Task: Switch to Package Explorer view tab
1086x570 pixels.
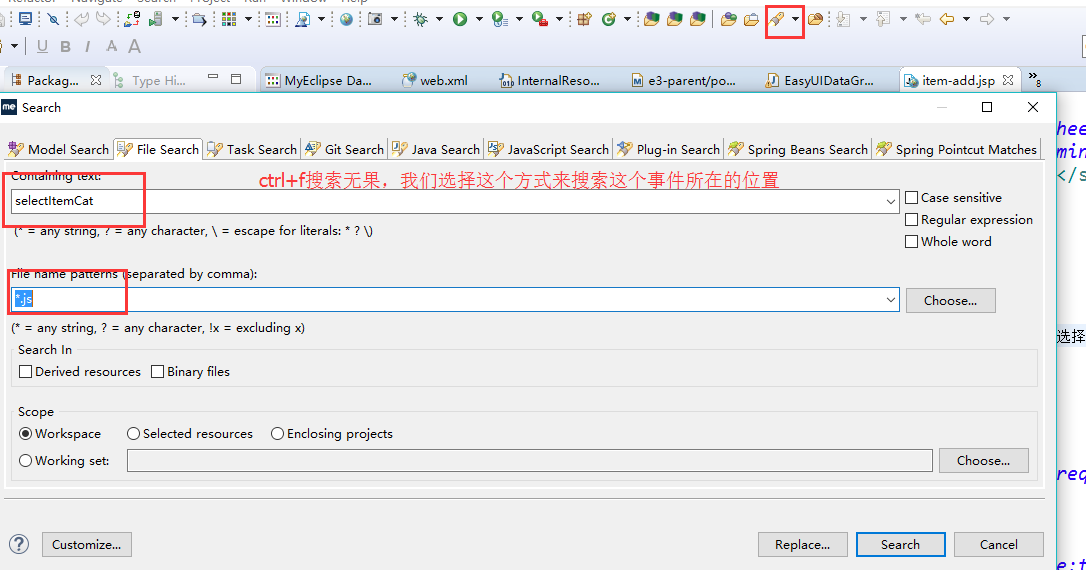Action: coord(53,80)
